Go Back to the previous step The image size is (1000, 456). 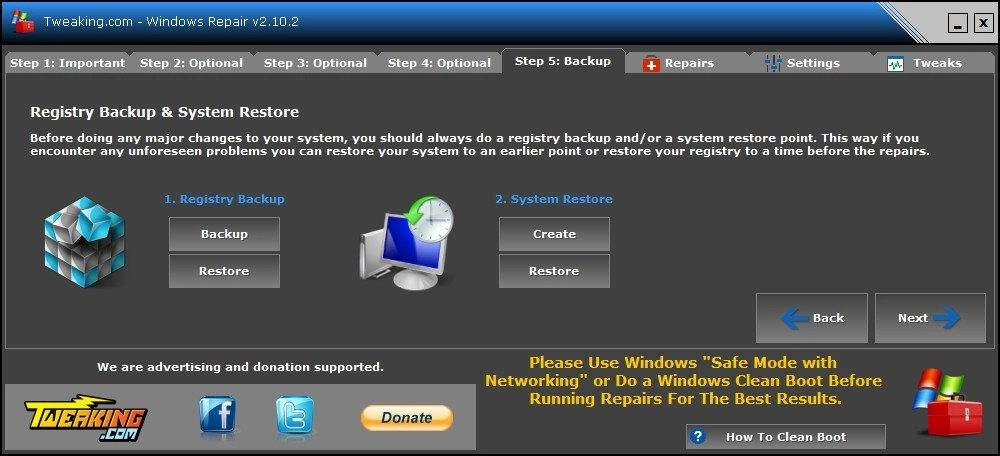pos(812,318)
